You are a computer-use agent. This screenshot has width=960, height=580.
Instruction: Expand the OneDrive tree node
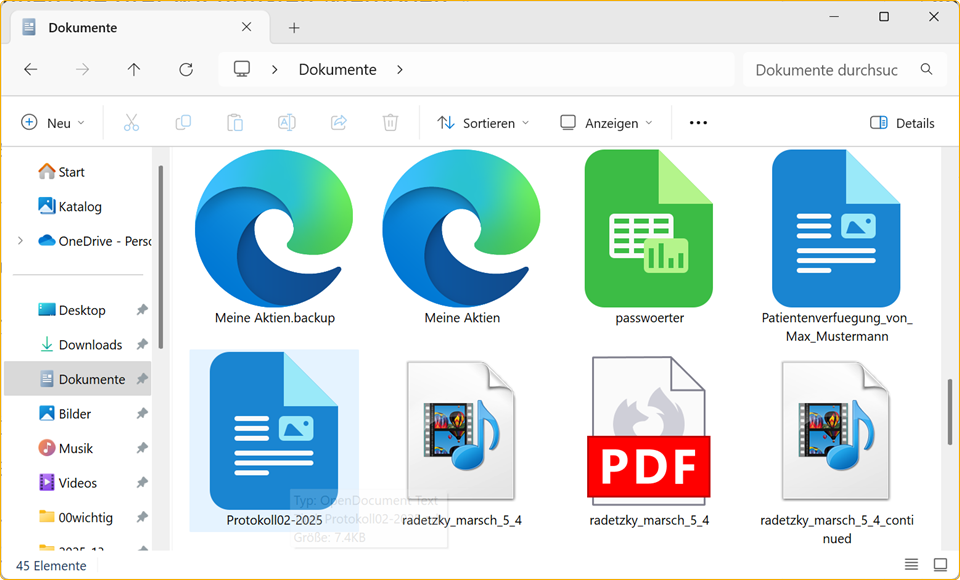pyautogui.click(x=20, y=241)
